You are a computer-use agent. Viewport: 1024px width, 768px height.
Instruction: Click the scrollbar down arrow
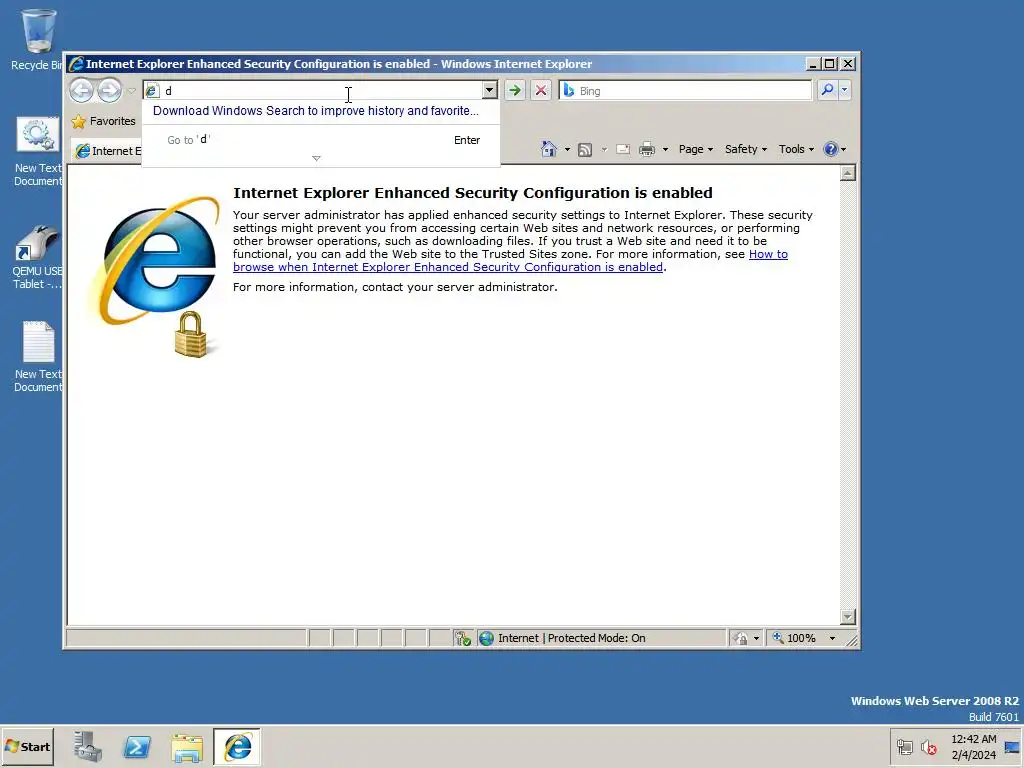(x=848, y=616)
